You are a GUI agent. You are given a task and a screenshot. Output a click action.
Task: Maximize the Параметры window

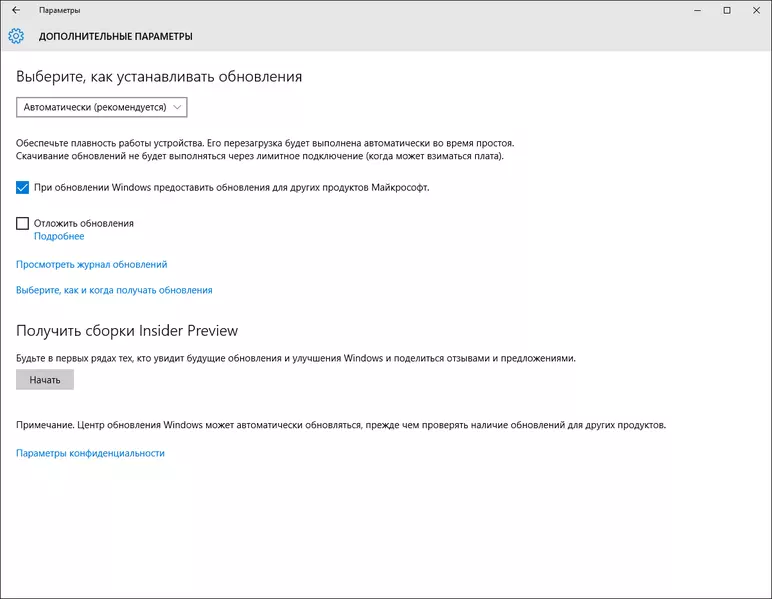727,10
